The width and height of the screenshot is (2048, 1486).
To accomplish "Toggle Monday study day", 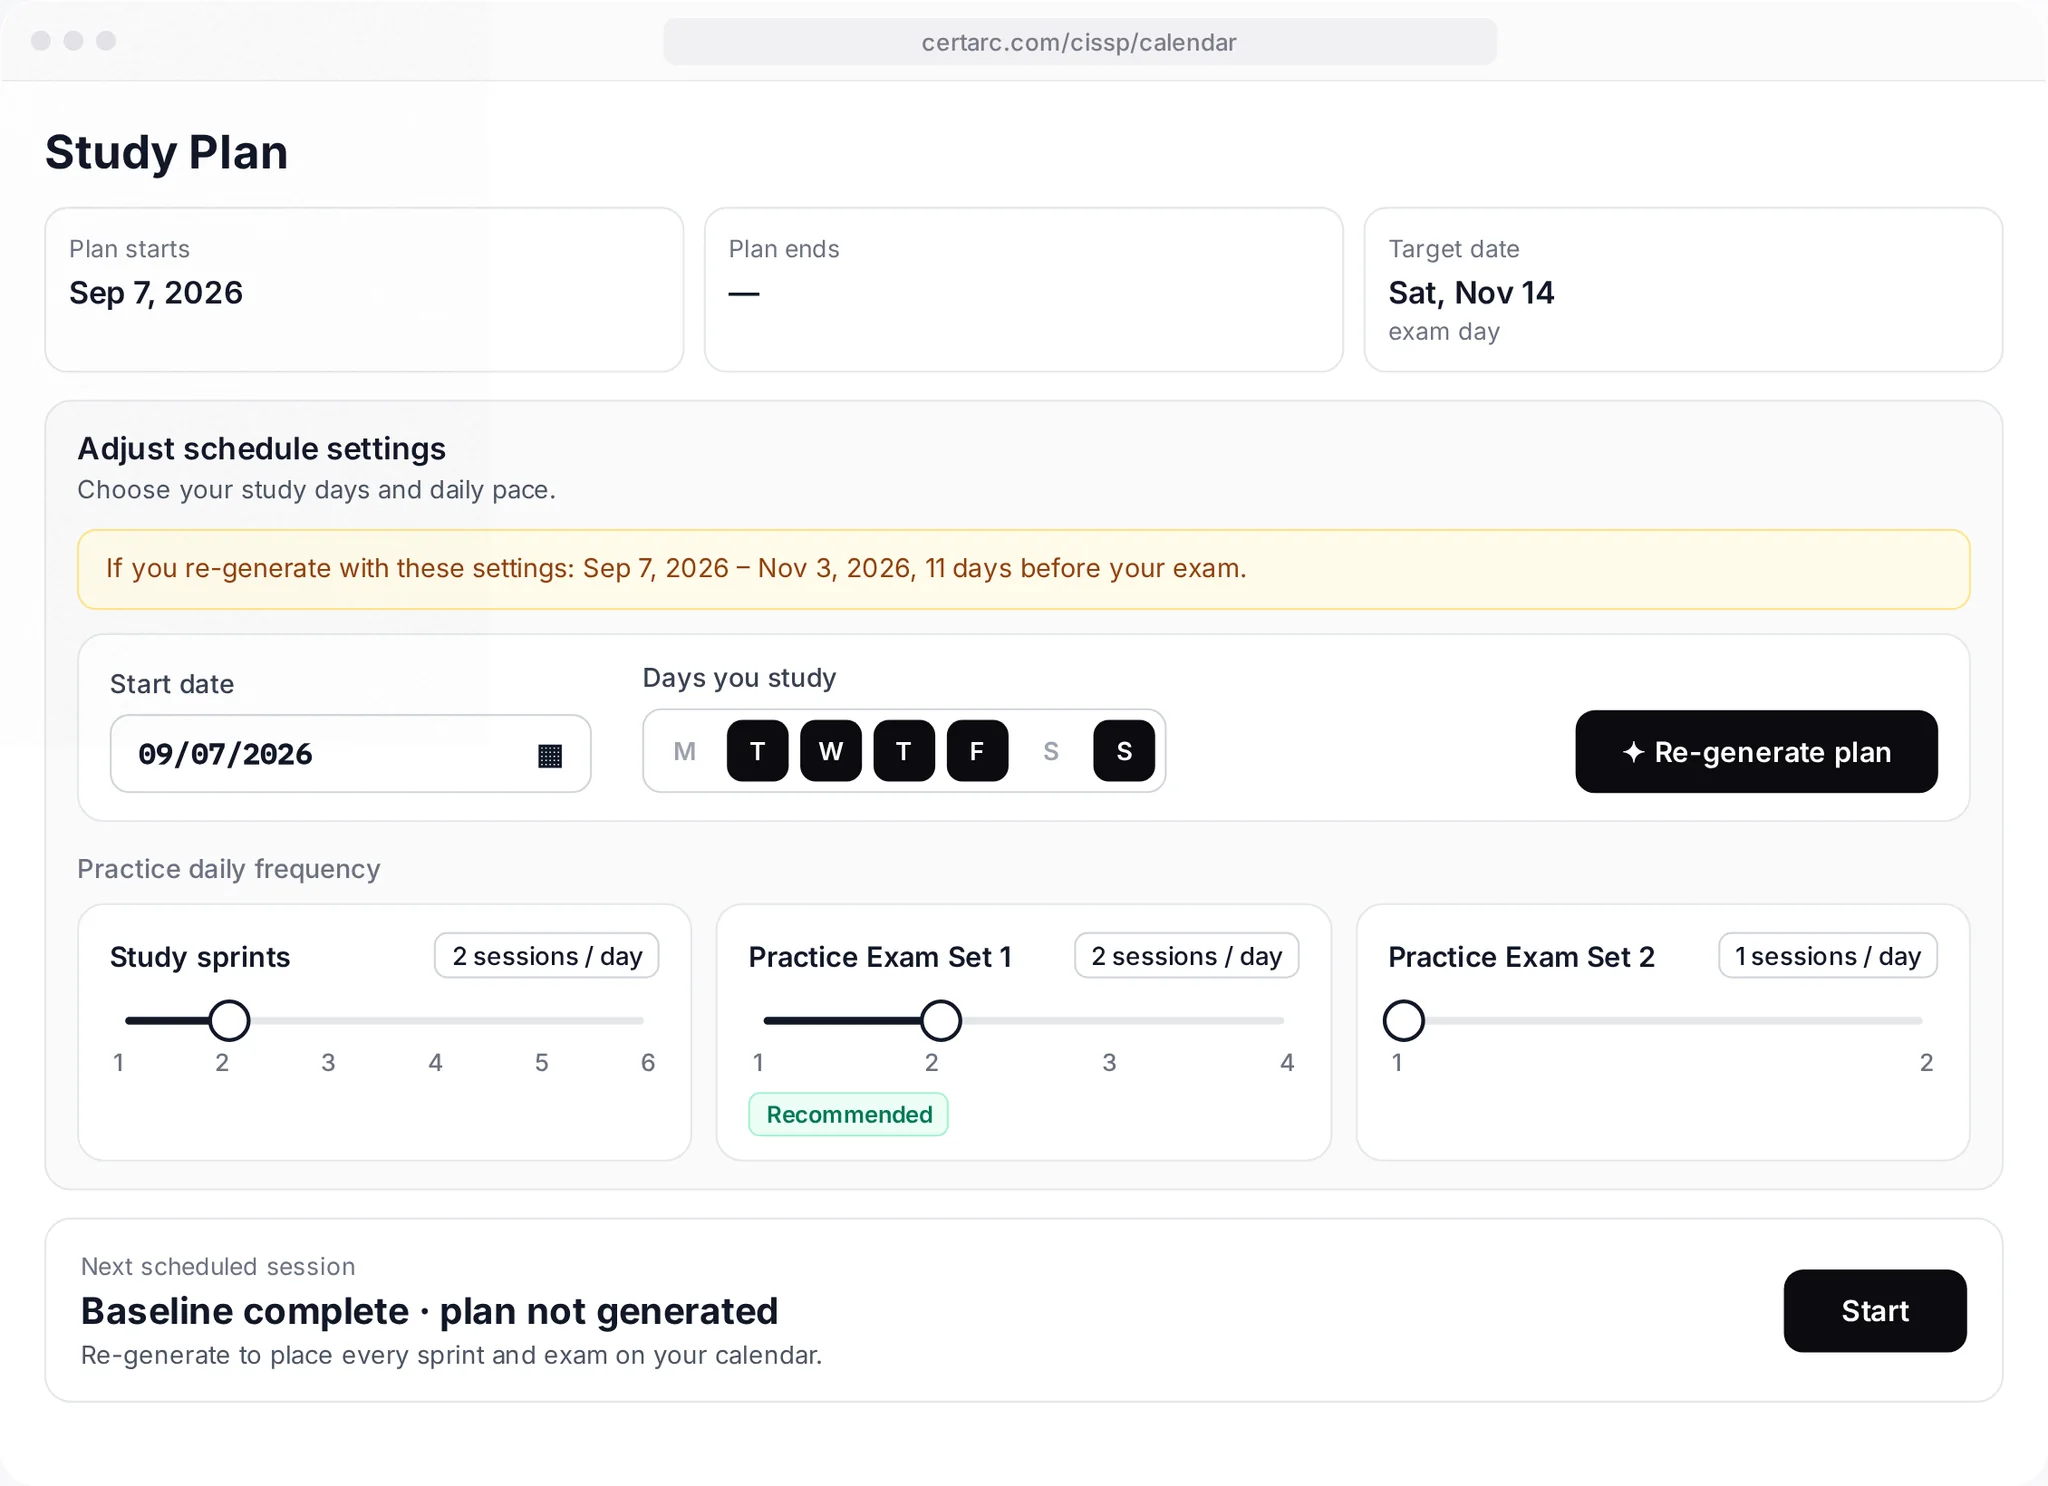I will (x=684, y=751).
